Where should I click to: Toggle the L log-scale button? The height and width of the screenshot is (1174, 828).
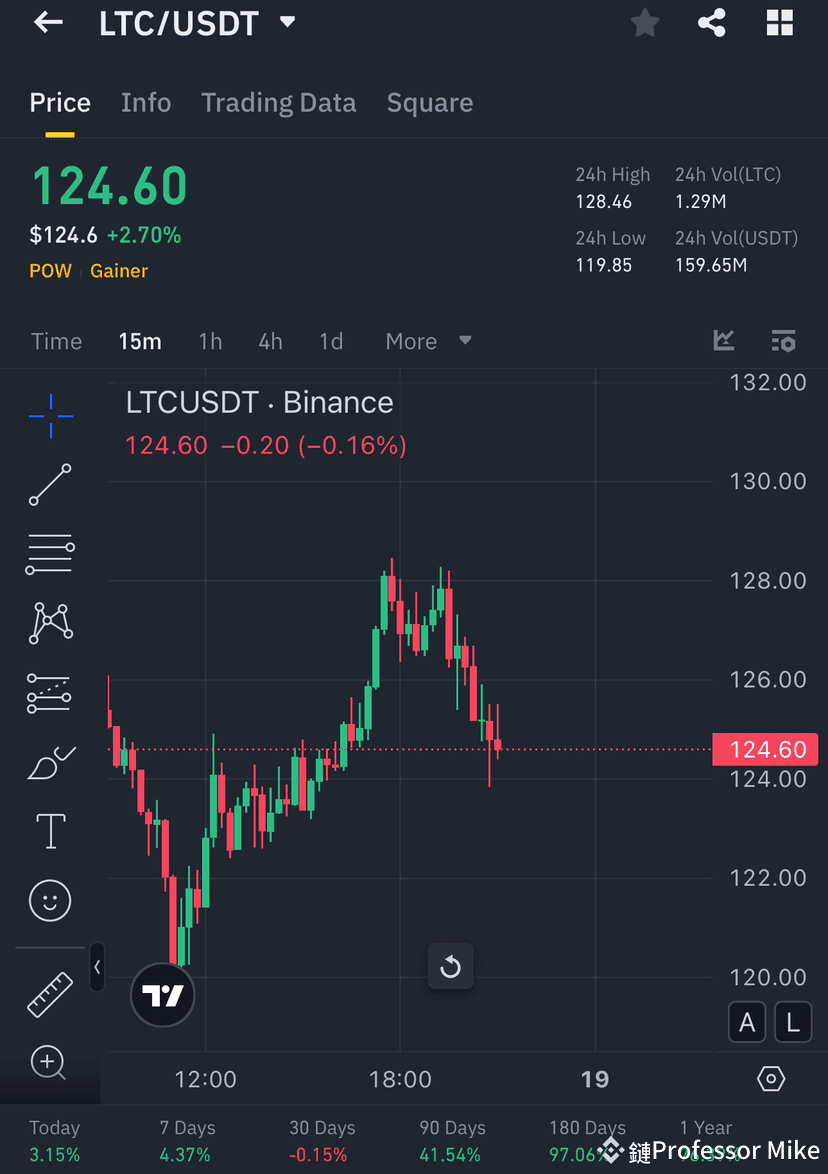tap(793, 1022)
